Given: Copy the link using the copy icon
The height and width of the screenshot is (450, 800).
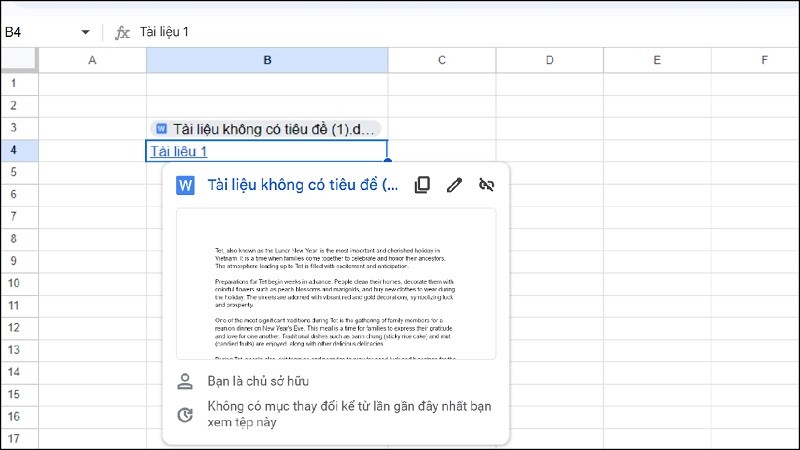Looking at the screenshot, I should point(422,185).
